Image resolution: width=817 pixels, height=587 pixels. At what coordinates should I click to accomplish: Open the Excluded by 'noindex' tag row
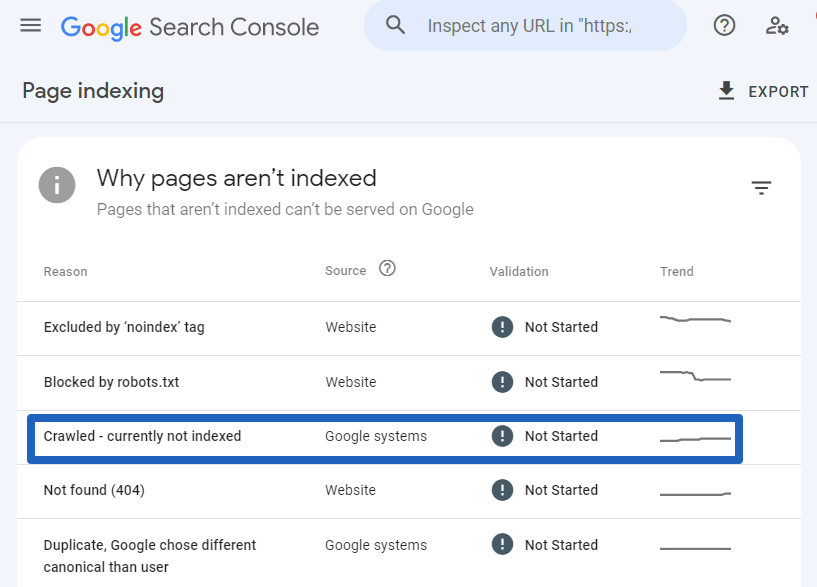coord(408,329)
